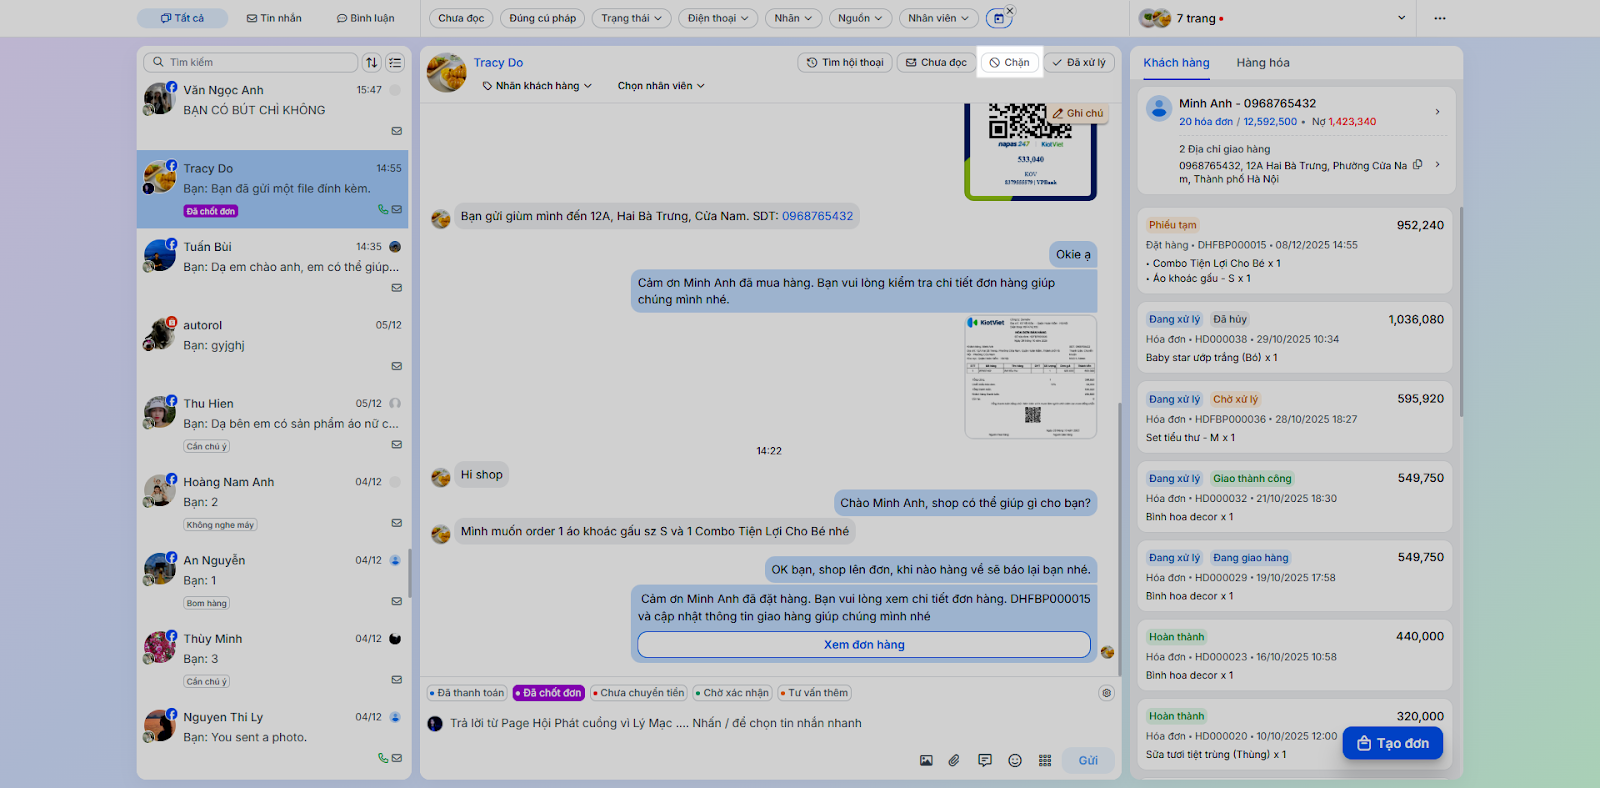Open the tag settings gear icon

(1106, 693)
